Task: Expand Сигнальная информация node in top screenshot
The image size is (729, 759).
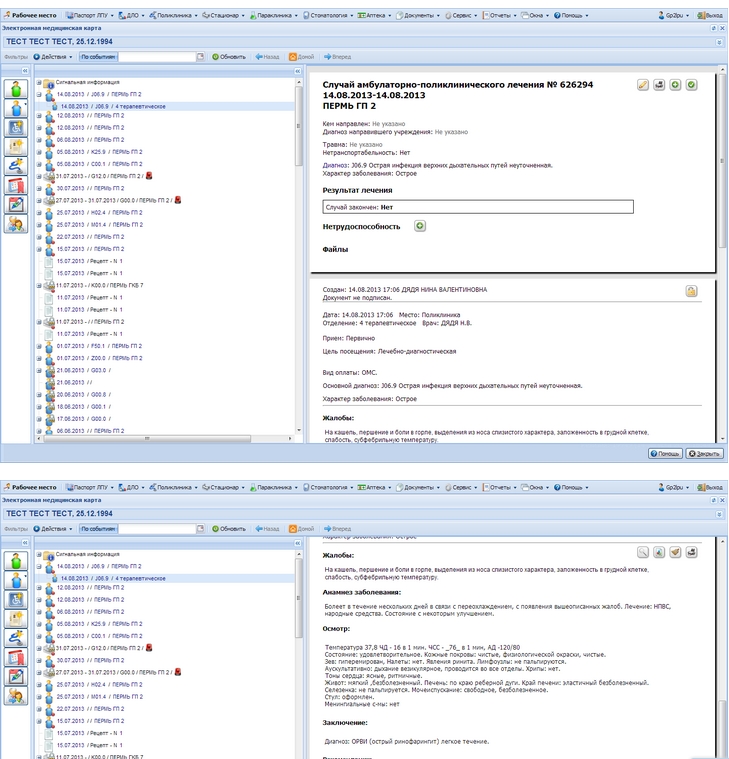Action: tap(39, 82)
